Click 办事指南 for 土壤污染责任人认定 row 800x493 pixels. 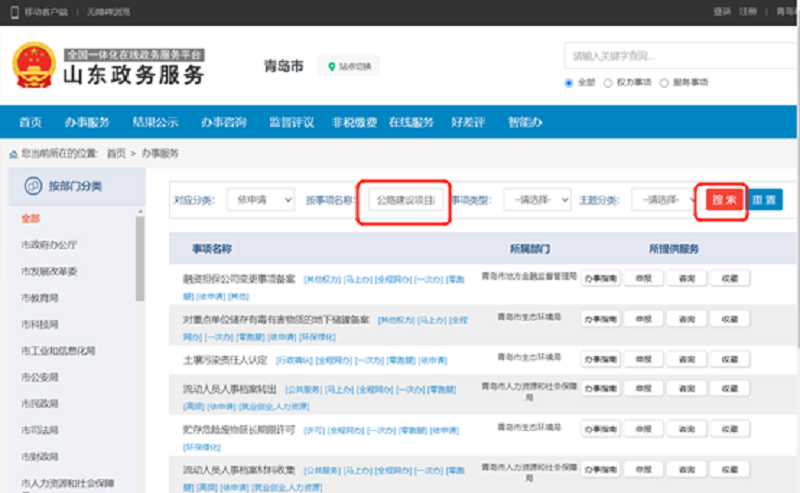click(x=601, y=359)
